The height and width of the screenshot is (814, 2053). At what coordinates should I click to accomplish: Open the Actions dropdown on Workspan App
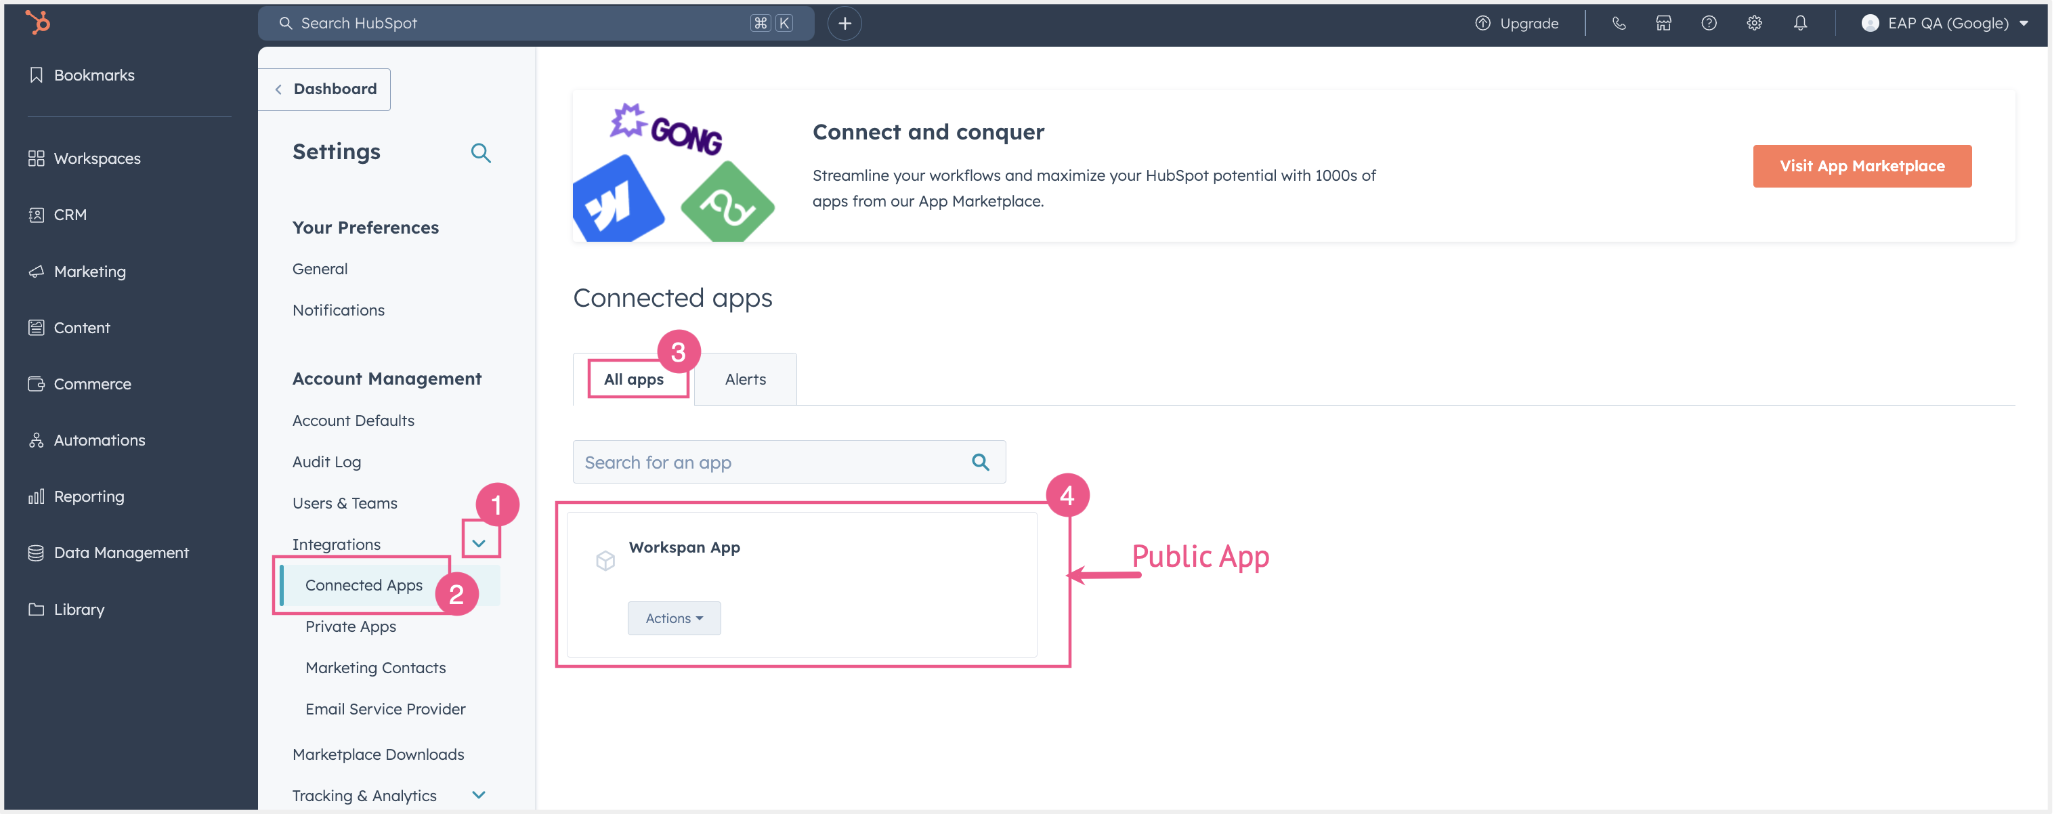coord(674,618)
